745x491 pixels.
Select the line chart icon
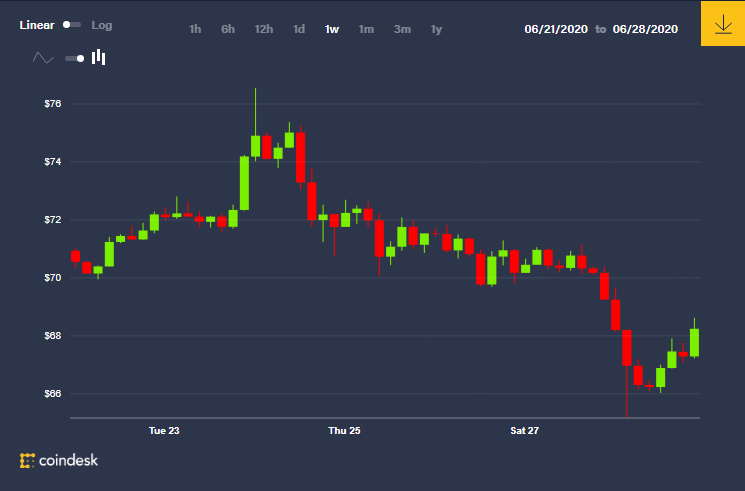43,58
